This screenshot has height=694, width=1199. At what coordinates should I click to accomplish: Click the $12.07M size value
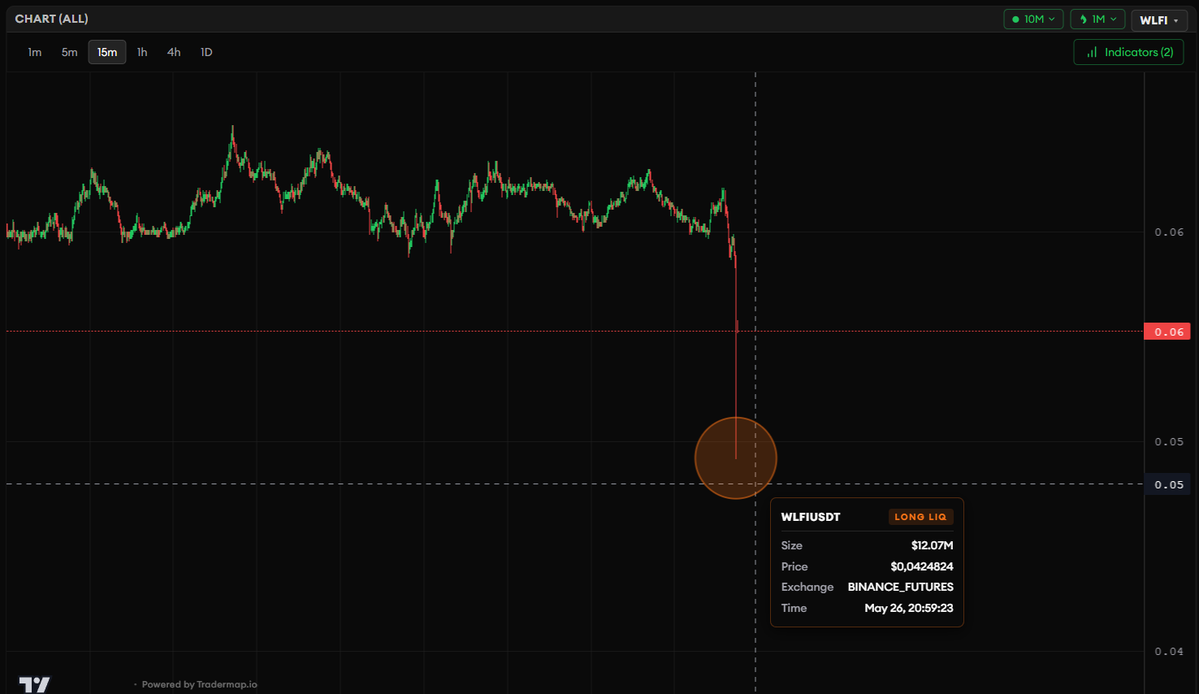tap(932, 545)
